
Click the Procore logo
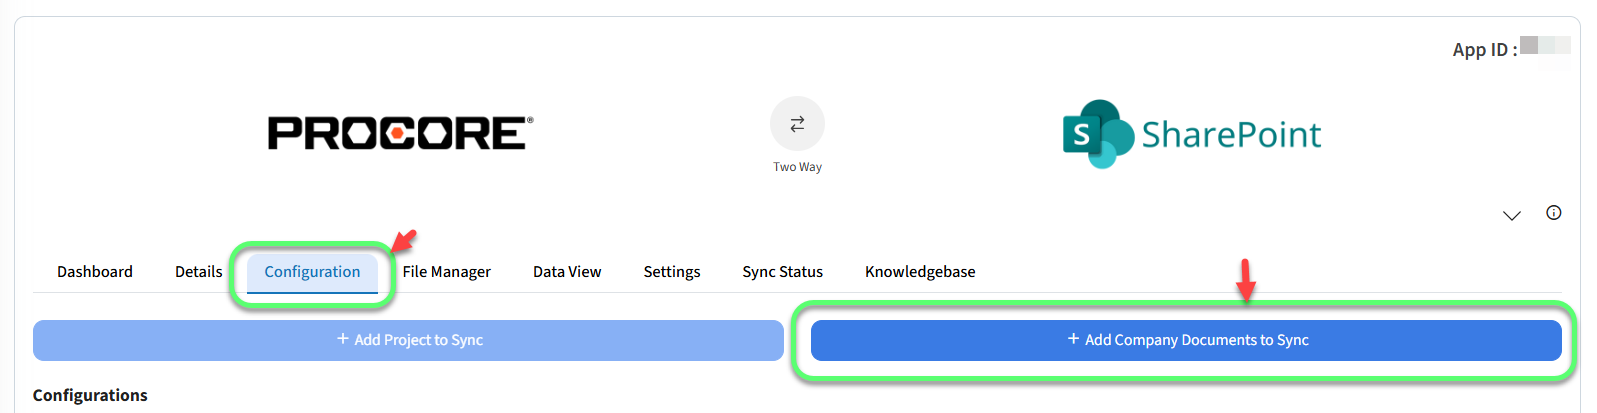[400, 133]
